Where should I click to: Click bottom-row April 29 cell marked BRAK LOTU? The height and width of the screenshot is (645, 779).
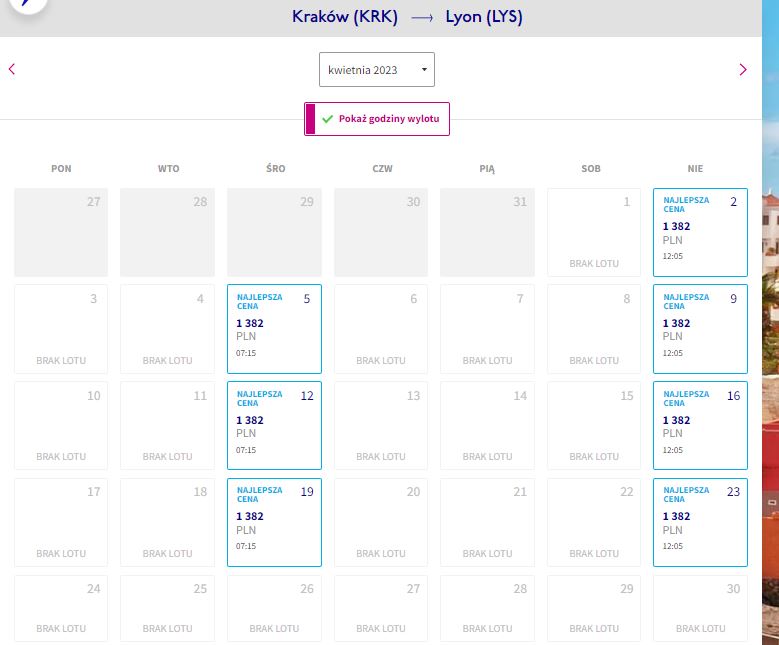tap(594, 609)
